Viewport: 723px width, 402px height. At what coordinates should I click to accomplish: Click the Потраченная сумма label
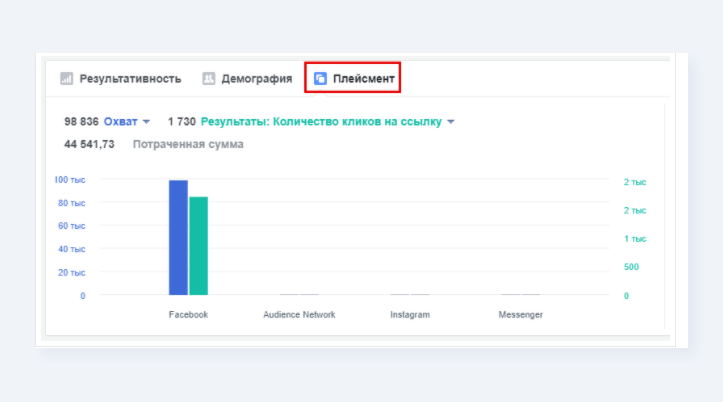[188, 144]
